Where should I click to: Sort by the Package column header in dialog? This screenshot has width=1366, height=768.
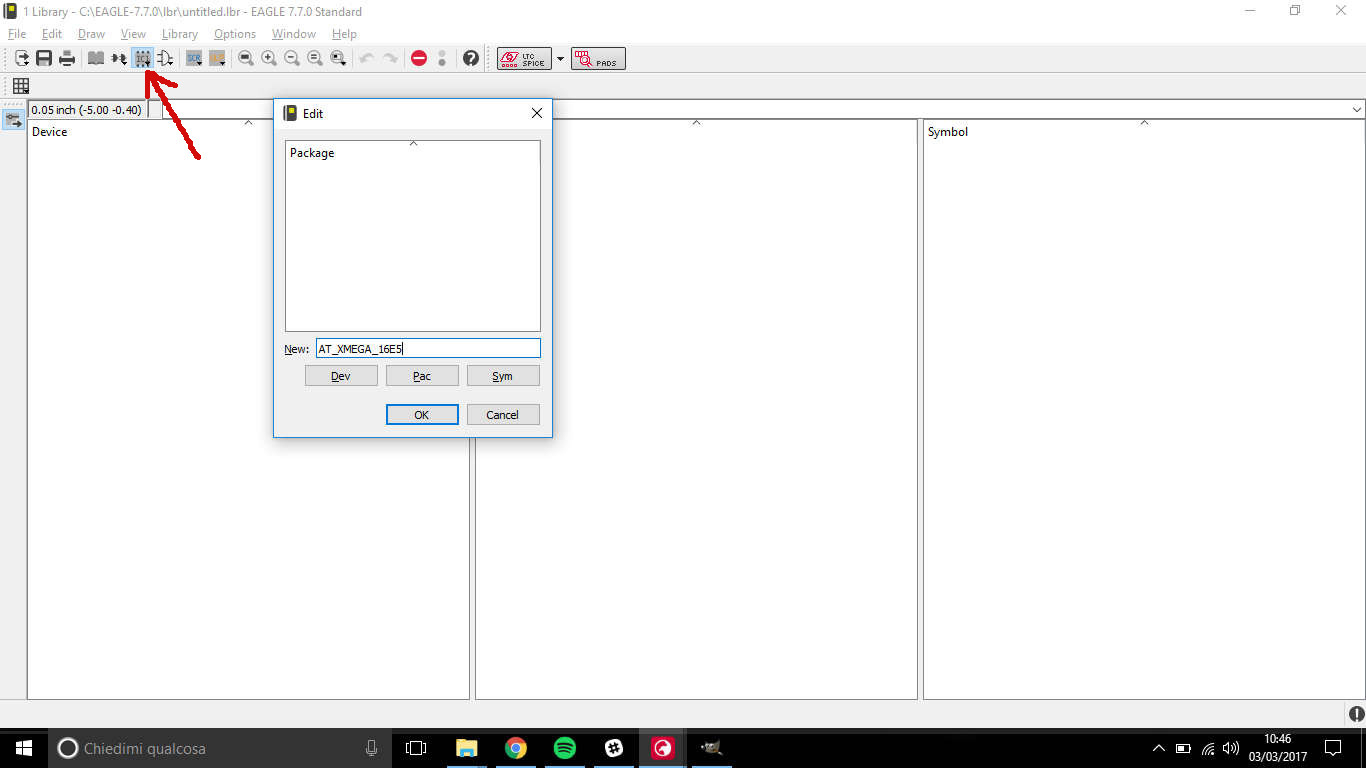coord(413,153)
